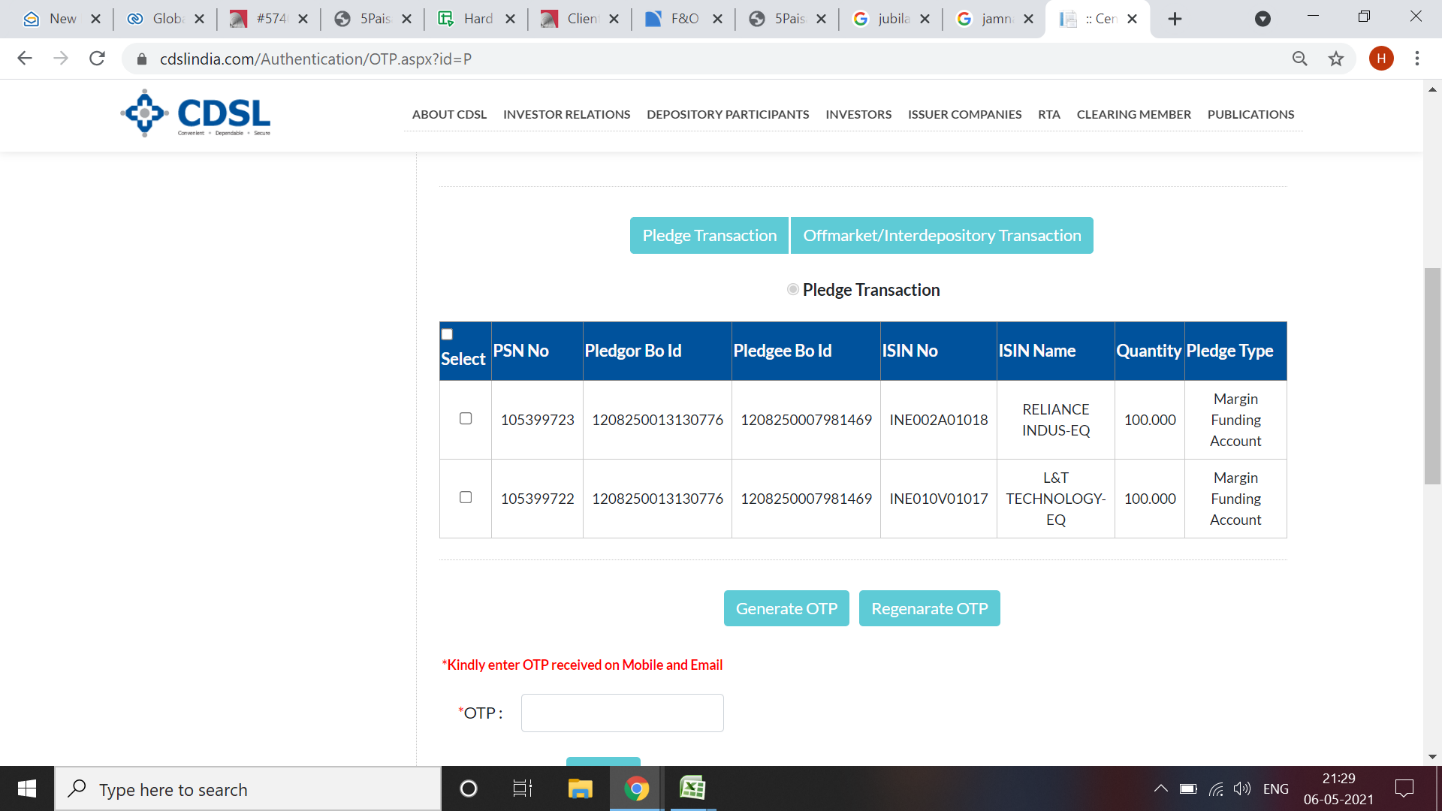The width and height of the screenshot is (1442, 811).
Task: Open the browser zoom magnifier icon
Action: tap(1300, 59)
